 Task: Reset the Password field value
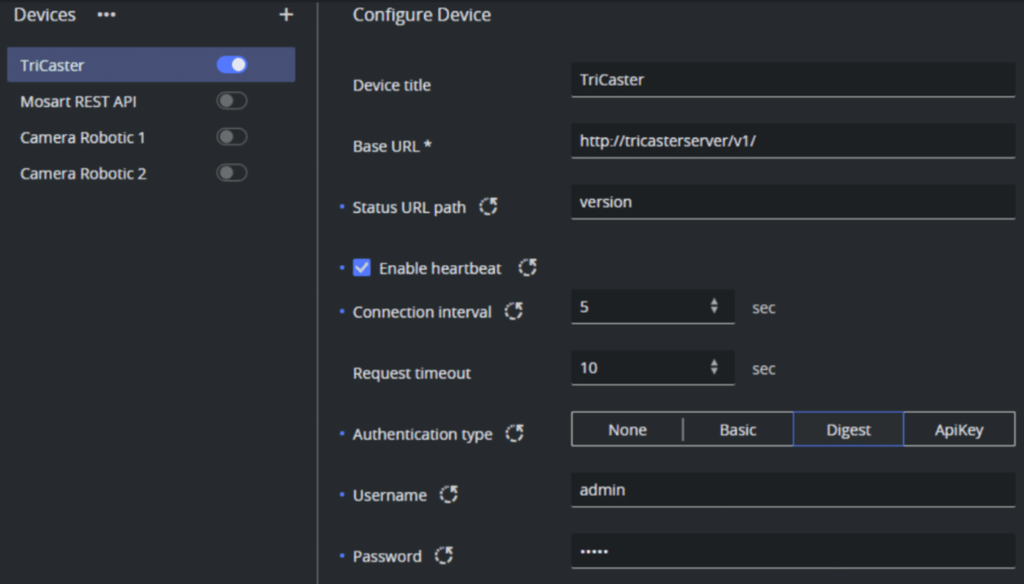pos(444,555)
